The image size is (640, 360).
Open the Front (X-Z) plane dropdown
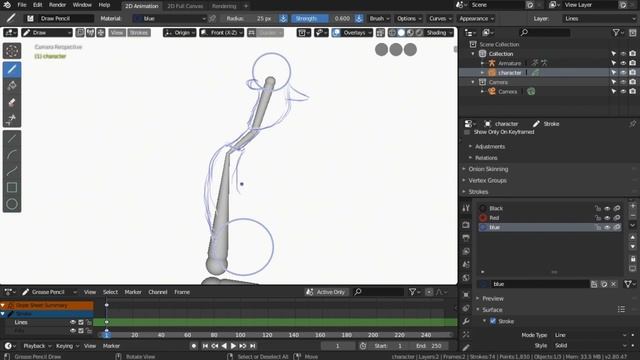pos(222,33)
